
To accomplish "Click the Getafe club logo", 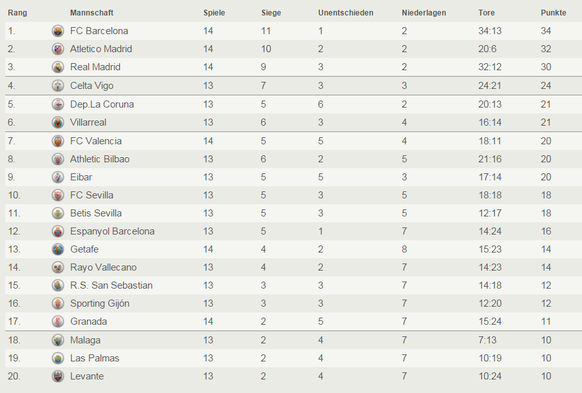I will pos(58,249).
